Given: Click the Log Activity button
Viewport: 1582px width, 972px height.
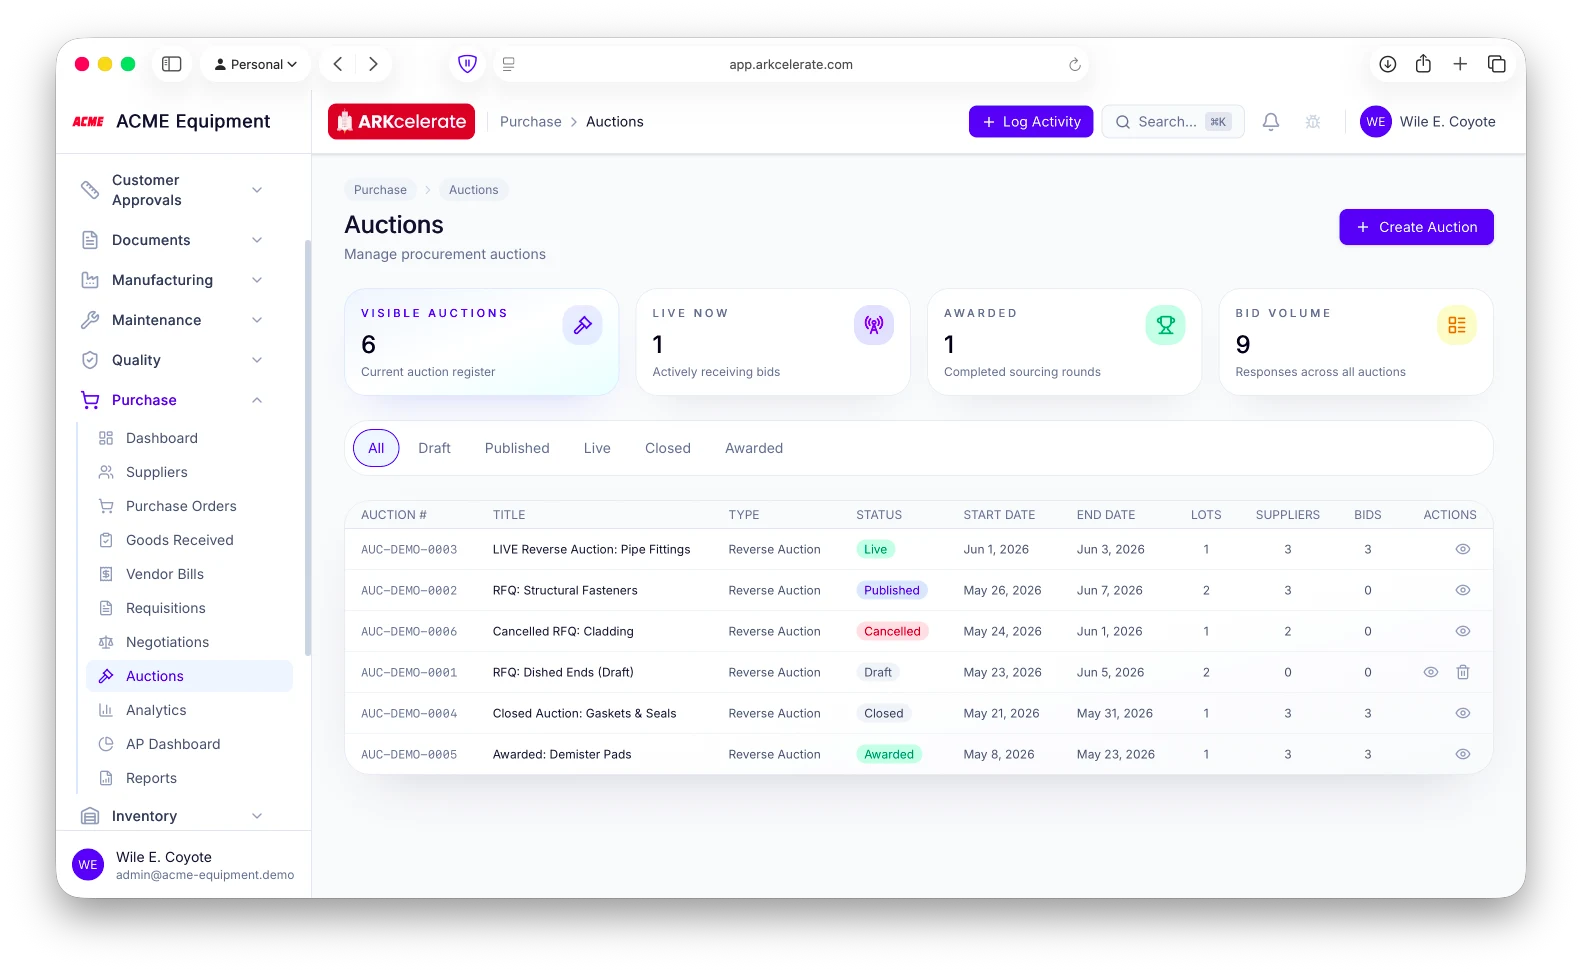Looking at the screenshot, I should 1031,122.
